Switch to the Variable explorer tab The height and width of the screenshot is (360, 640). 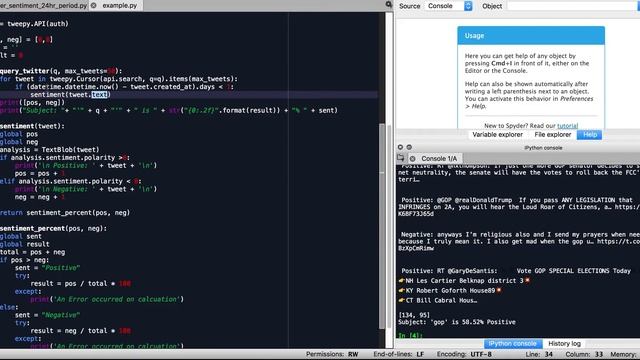click(x=497, y=135)
